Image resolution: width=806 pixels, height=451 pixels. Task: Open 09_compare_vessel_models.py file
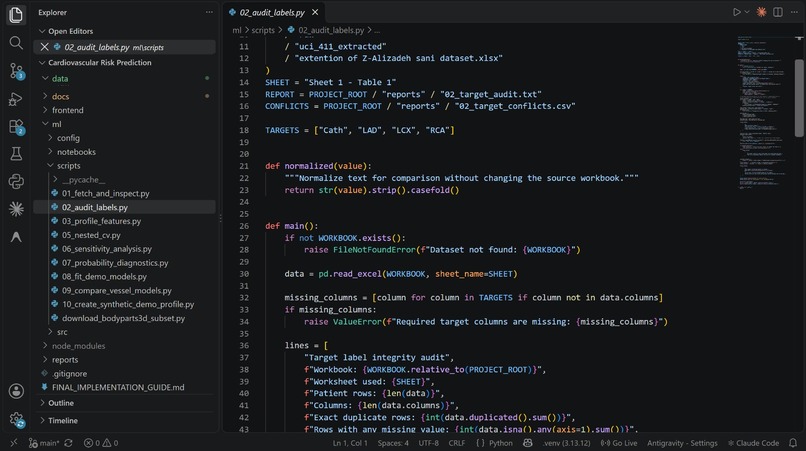tap(117, 291)
